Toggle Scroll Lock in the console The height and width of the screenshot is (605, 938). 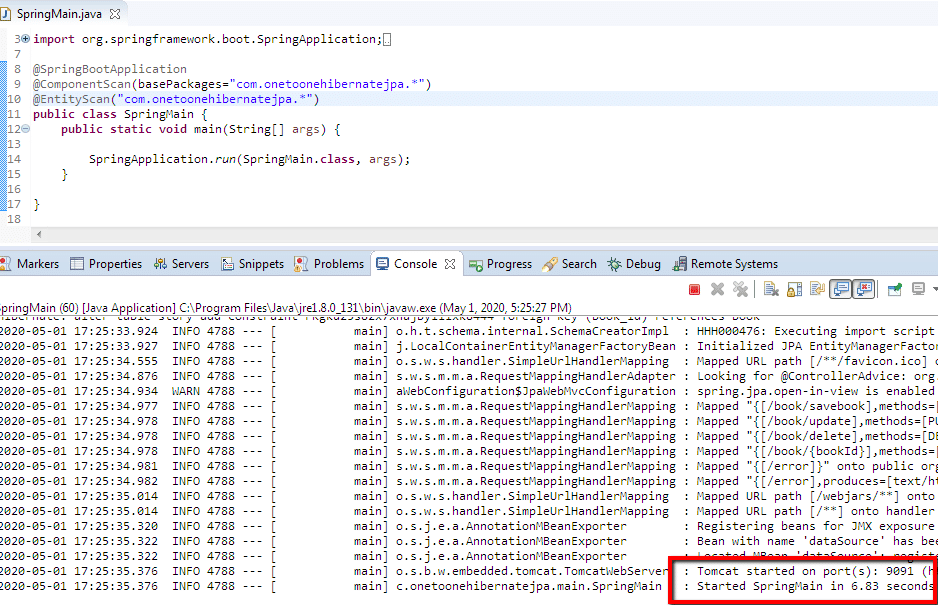794,289
